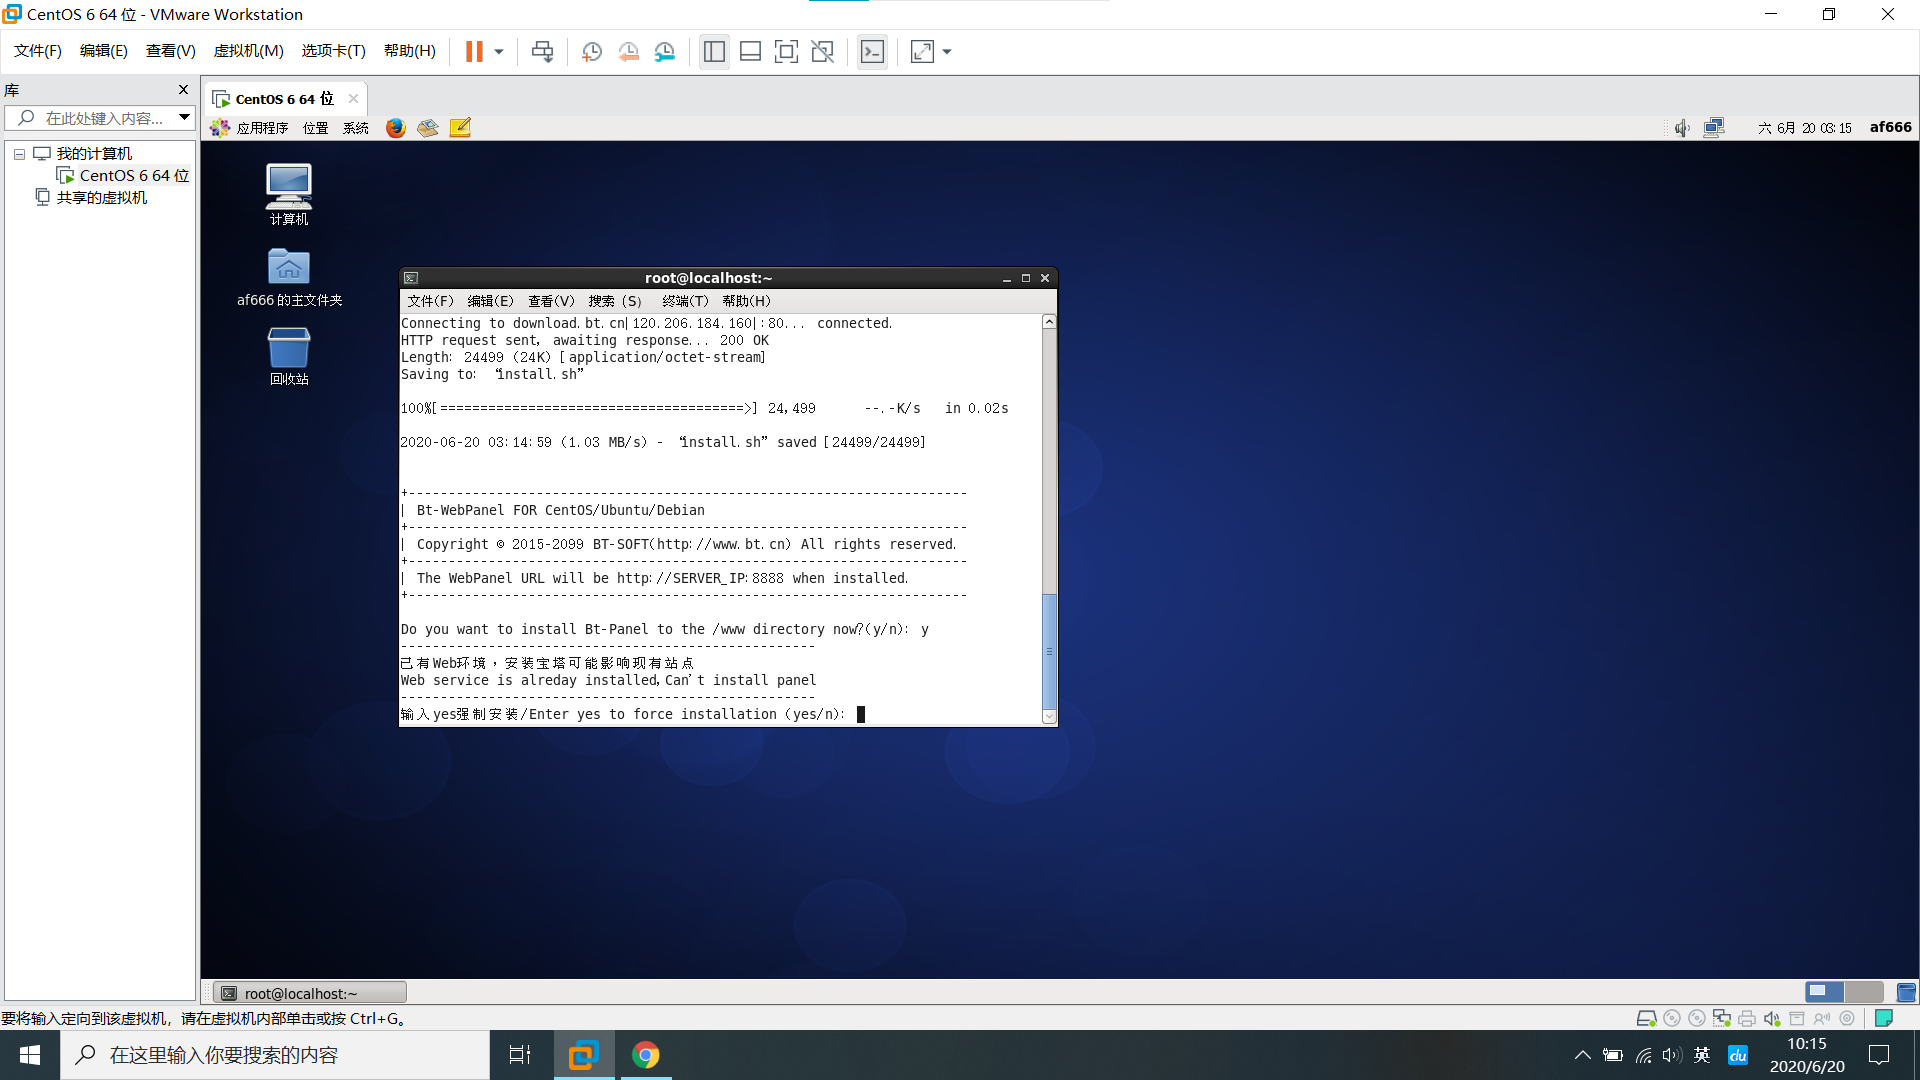Click the network adapter status icon
This screenshot has width=1920, height=1080.
pos(1722,1018)
